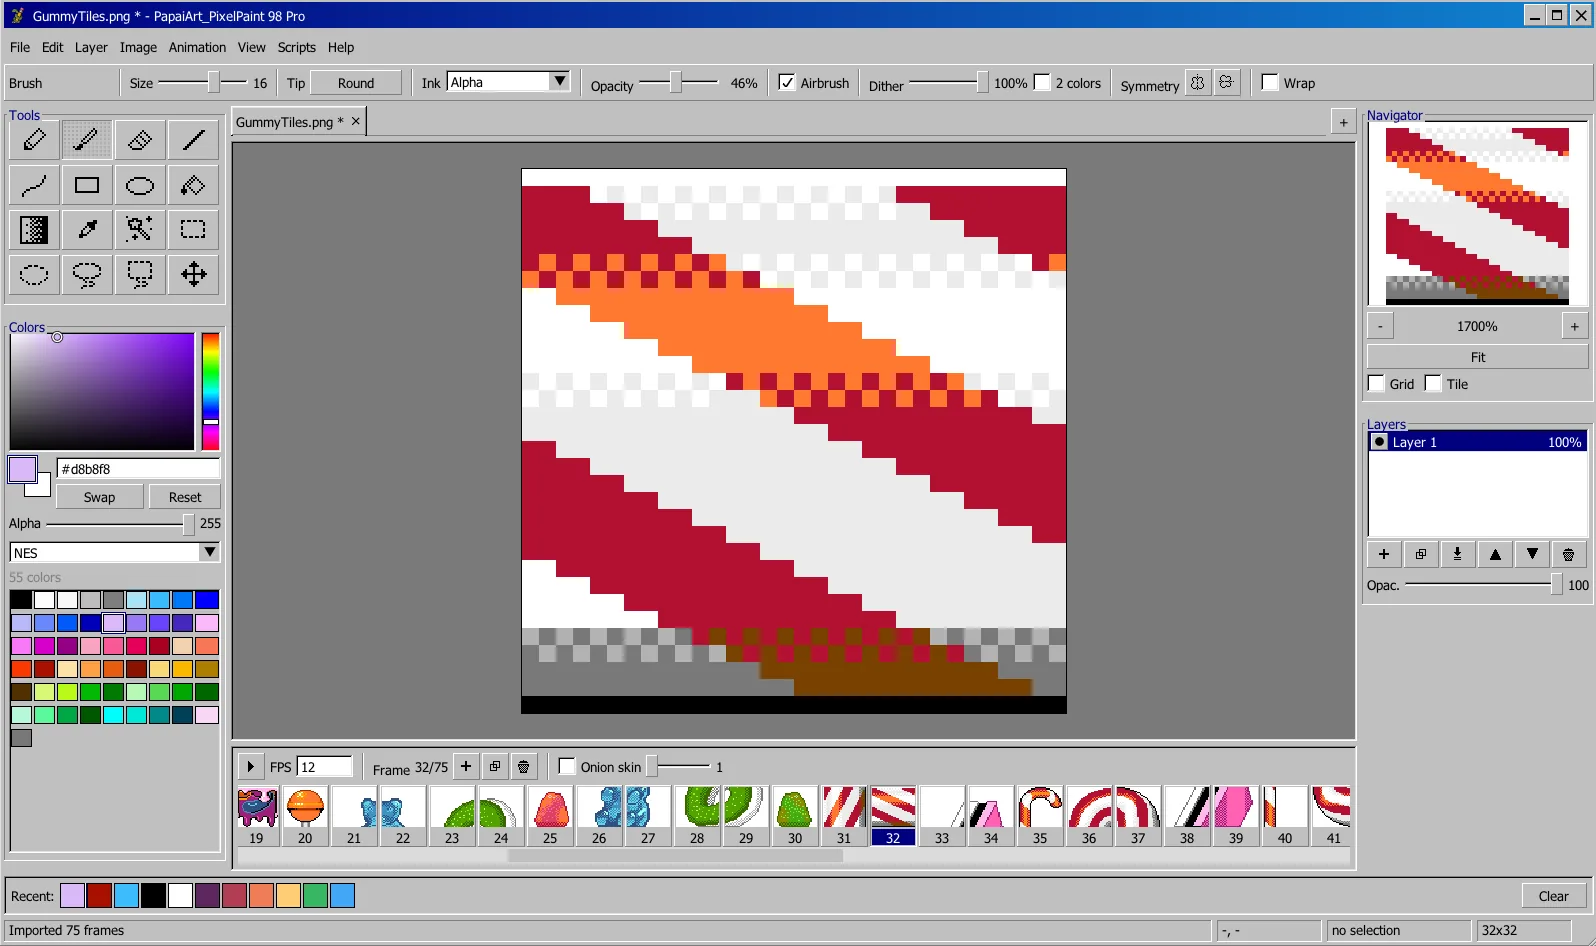Screen dimensions: 1596x946
Task: Click the Reset colors button
Action: (185, 497)
